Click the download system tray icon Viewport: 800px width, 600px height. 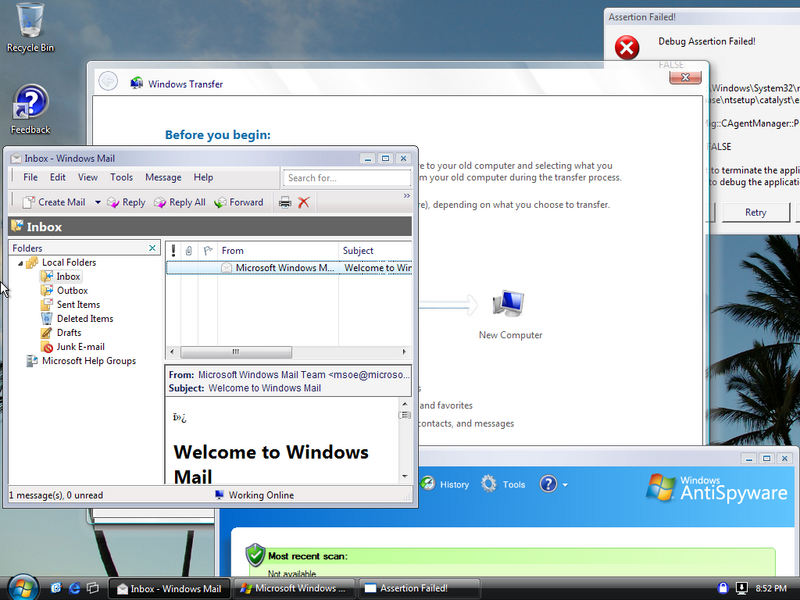click(x=742, y=588)
